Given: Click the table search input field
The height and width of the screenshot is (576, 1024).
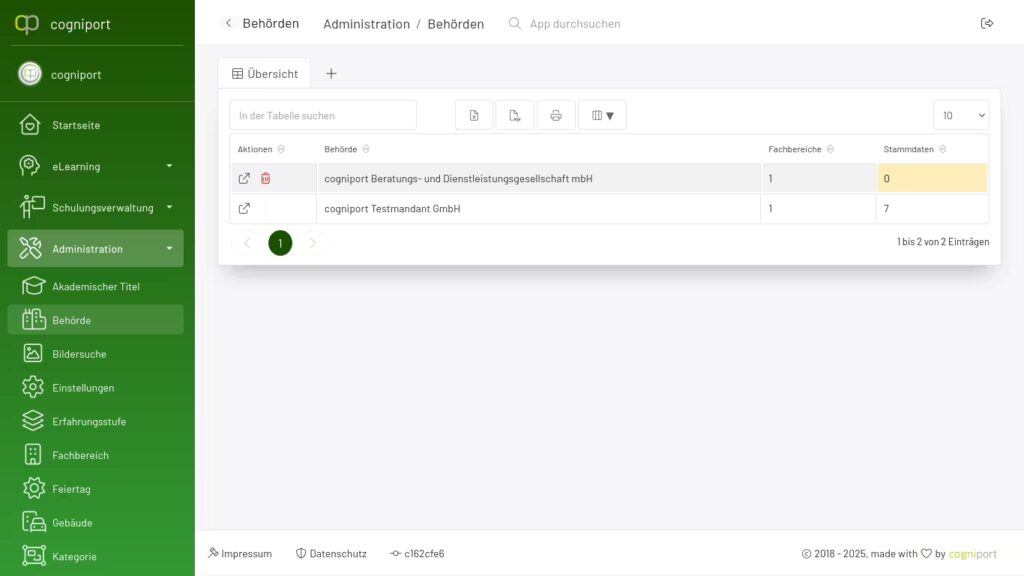Looking at the screenshot, I should click(322, 116).
